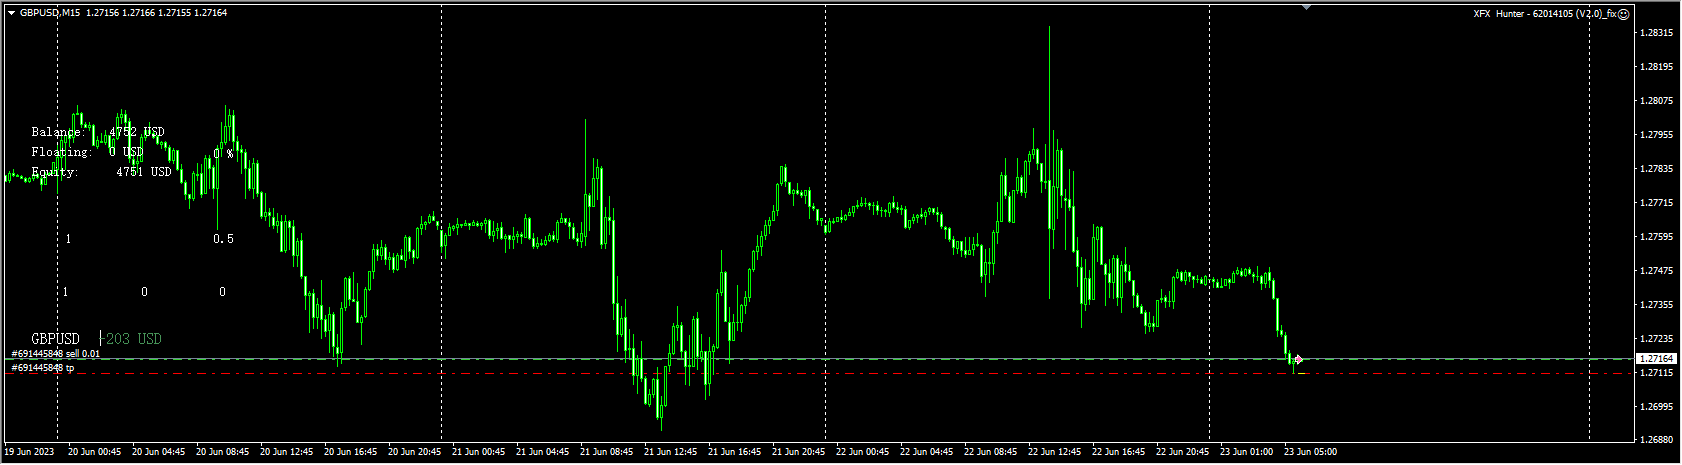Click the XFX Hunter expert advisor name
The width and height of the screenshot is (1682, 465).
[x=1543, y=14]
